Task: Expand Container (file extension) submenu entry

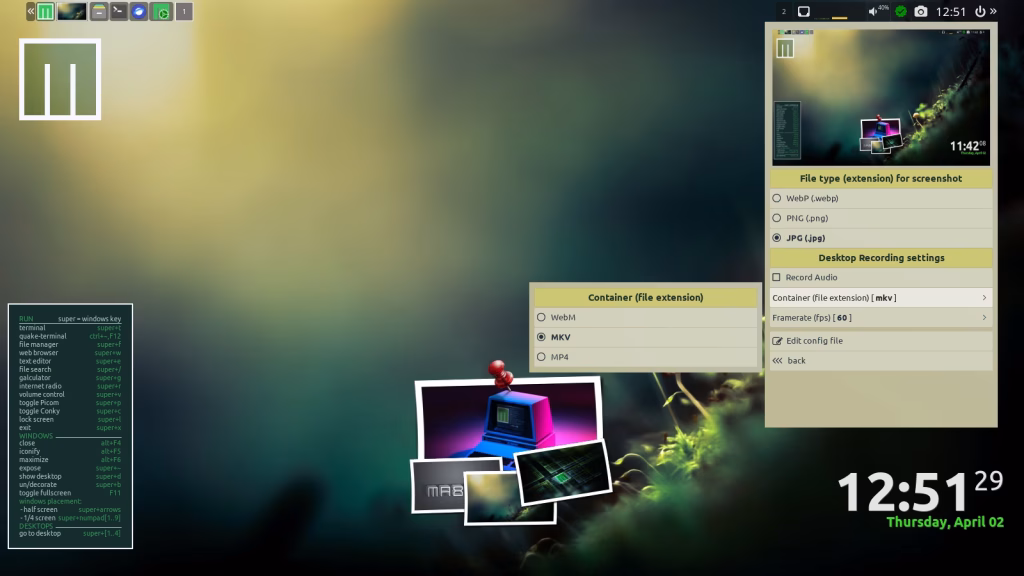Action: pos(880,298)
